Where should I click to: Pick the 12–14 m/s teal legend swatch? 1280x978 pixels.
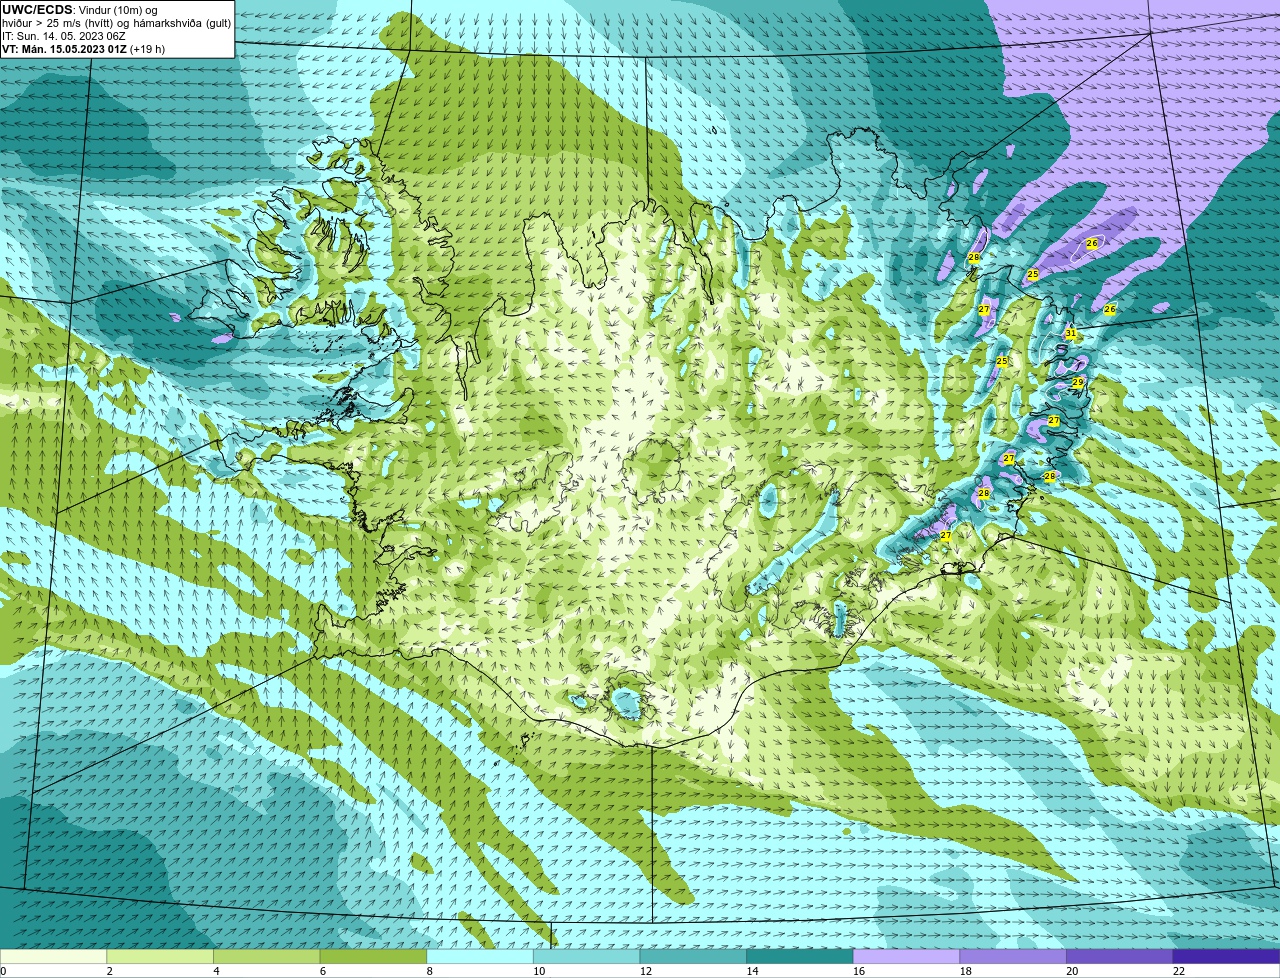click(x=693, y=957)
